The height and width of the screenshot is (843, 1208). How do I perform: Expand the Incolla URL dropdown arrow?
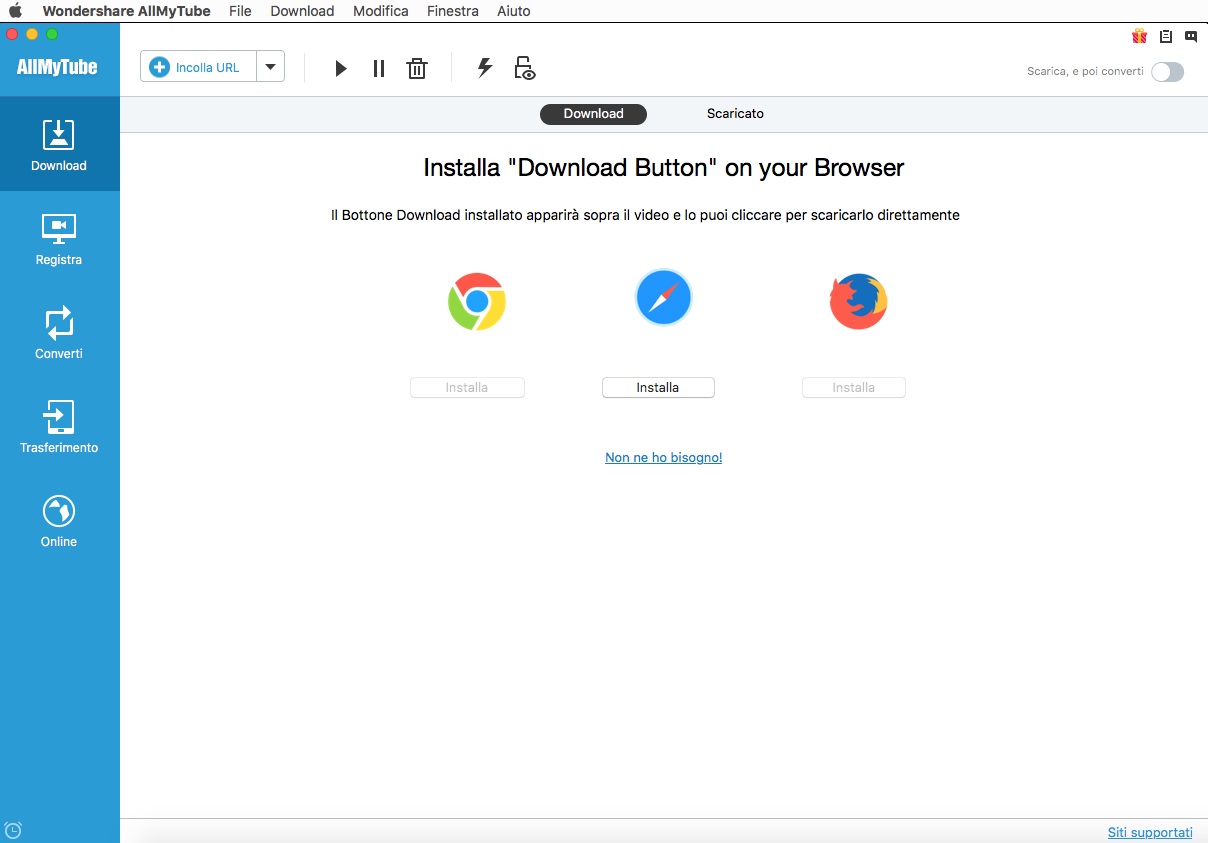coord(270,67)
